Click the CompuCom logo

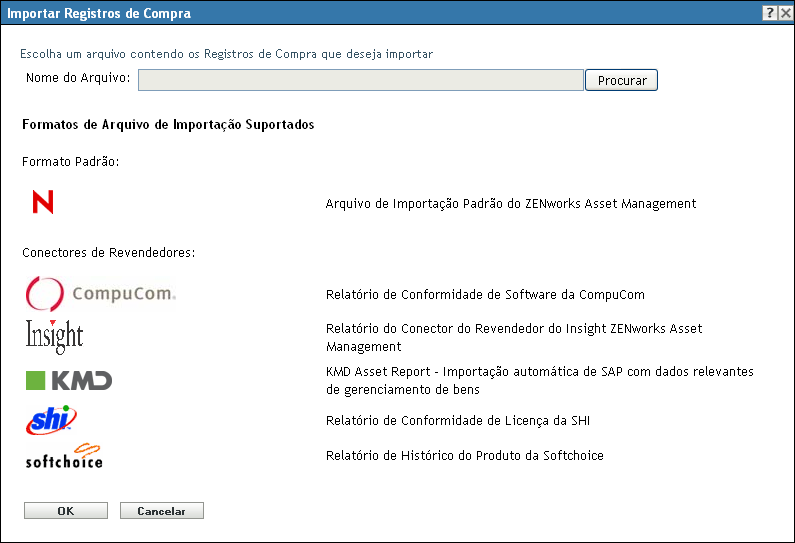100,294
